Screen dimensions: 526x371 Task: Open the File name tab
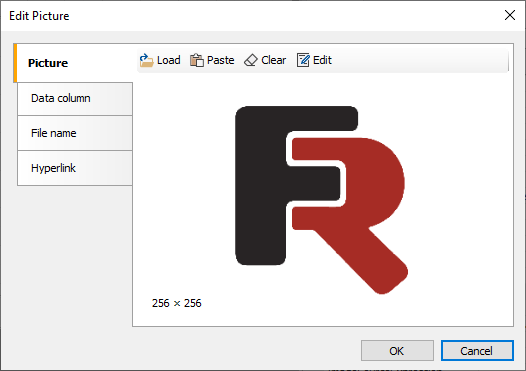tap(75, 133)
